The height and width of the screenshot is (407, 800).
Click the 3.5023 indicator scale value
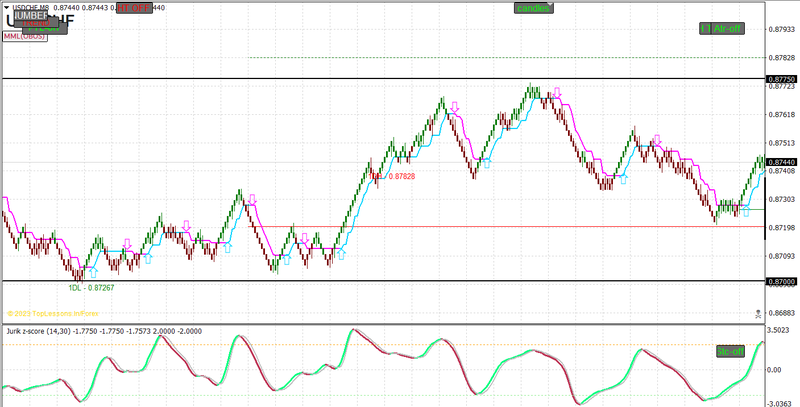[779, 330]
